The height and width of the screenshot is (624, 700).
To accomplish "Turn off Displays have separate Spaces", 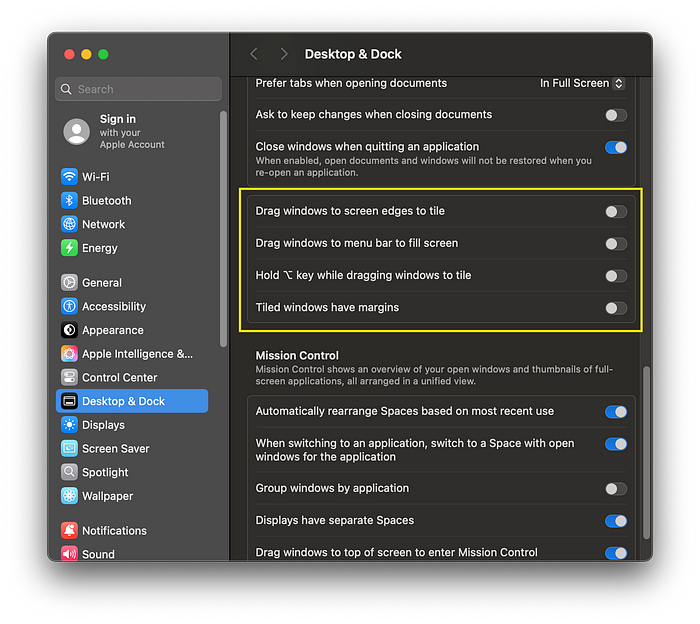I will (x=616, y=521).
